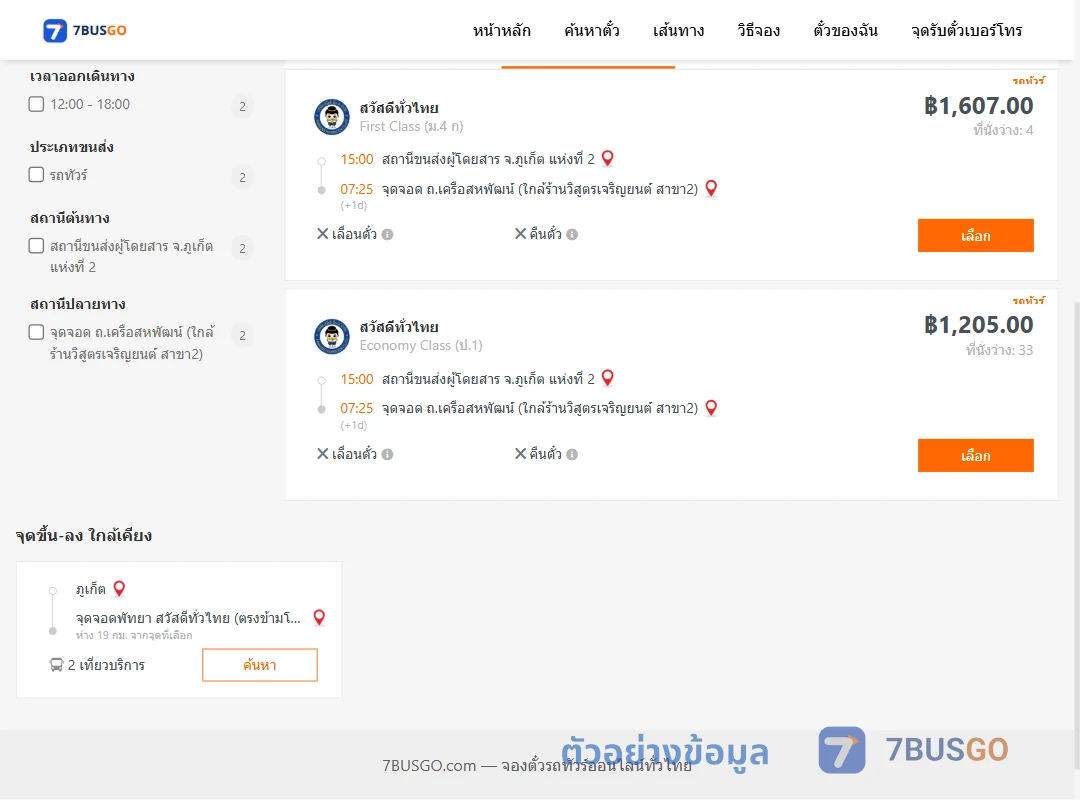Click จุดจอดพัทยา สวัสดีทั่วไทย stop name

point(188,618)
